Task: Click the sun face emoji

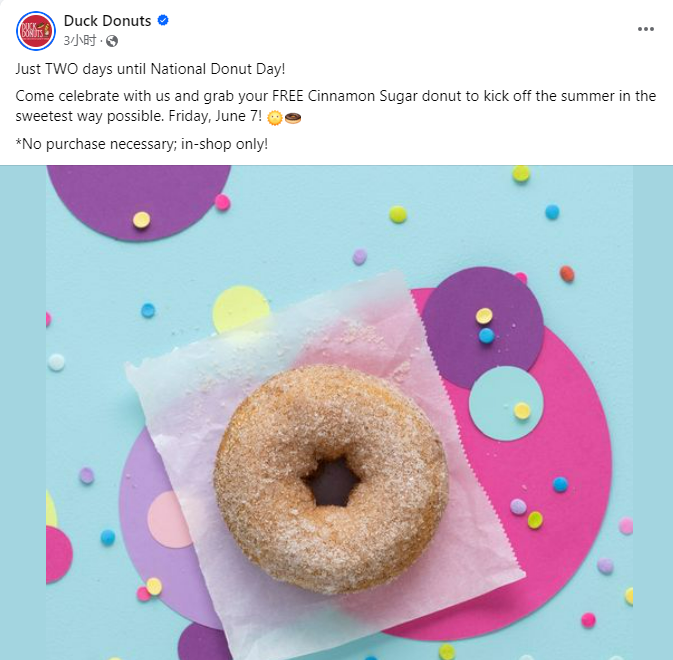Action: 275,118
